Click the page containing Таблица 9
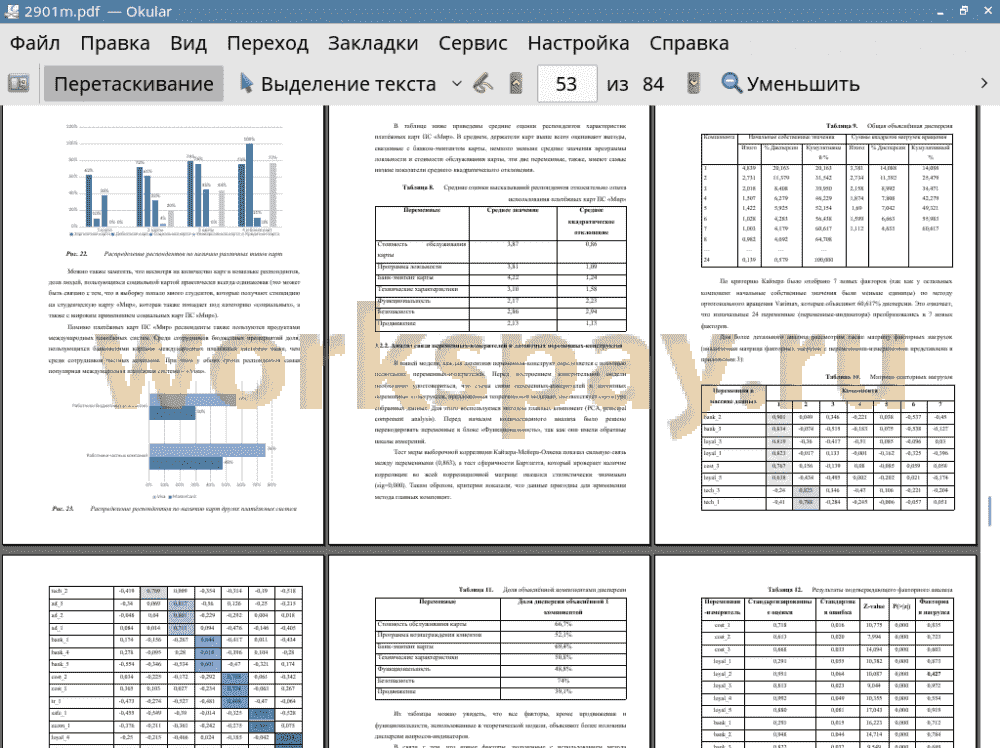1000x748 pixels. 816,324
